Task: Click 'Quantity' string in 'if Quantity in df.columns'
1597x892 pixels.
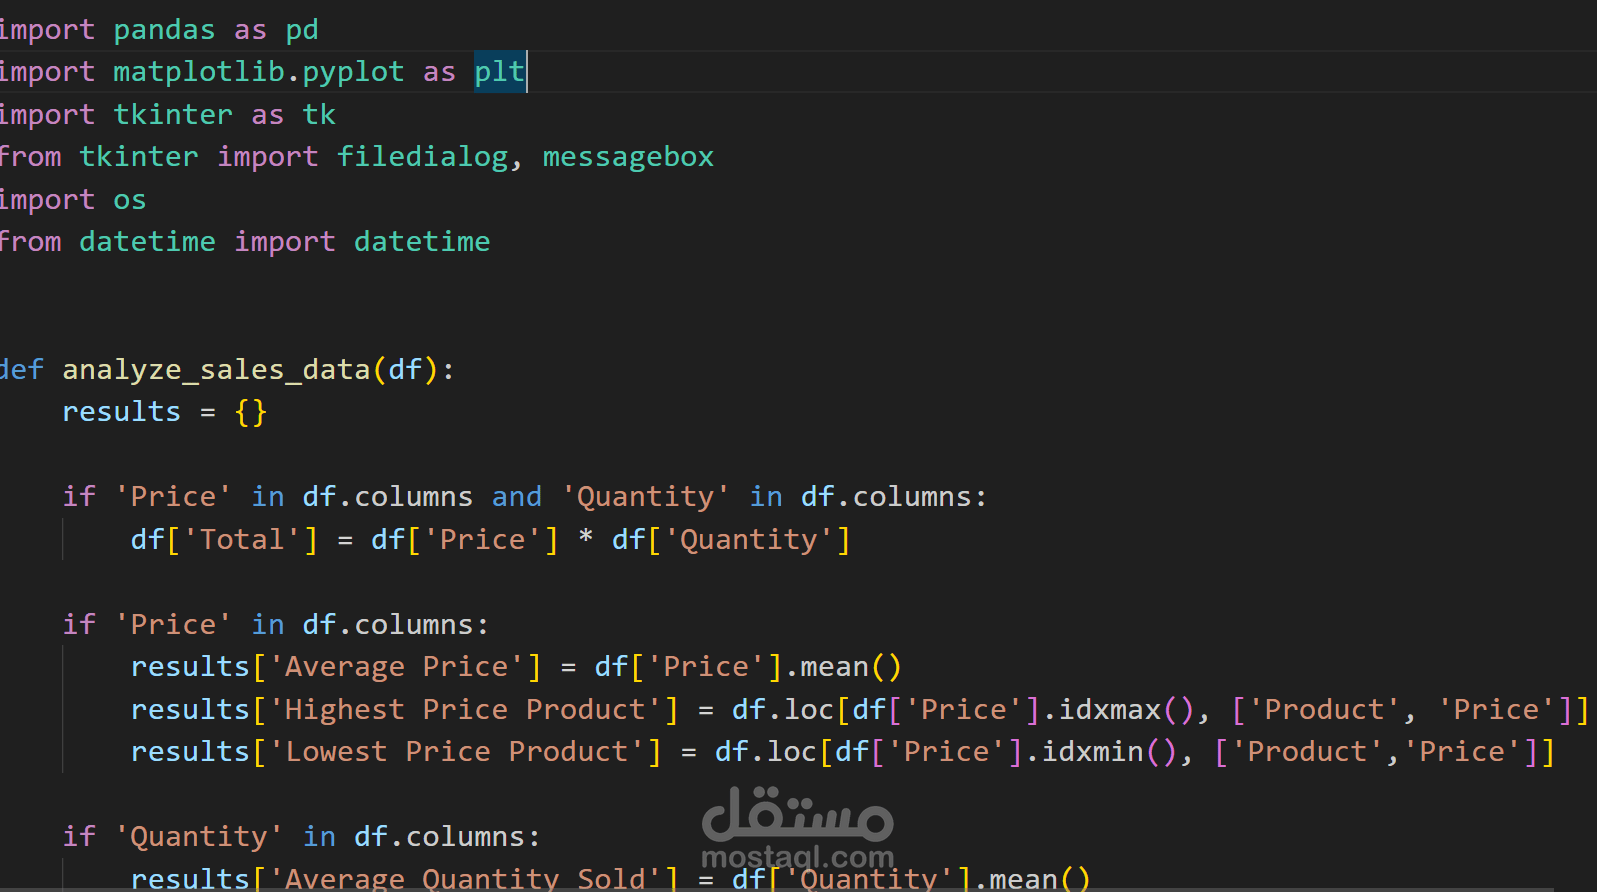Action: pyautogui.click(x=199, y=837)
